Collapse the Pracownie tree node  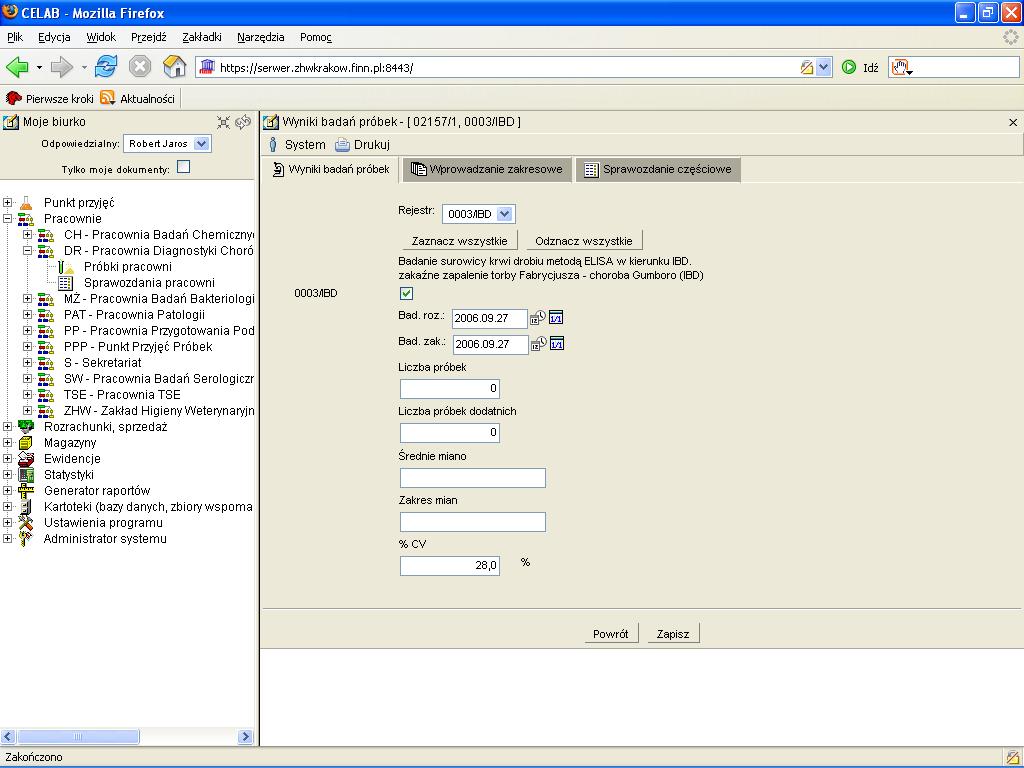[x=7, y=219]
